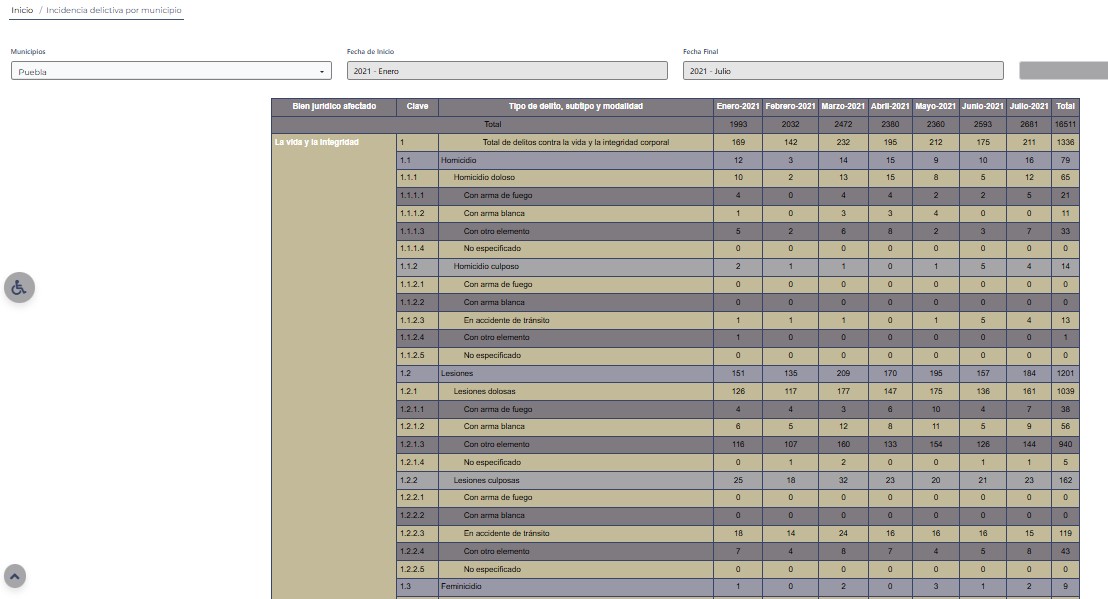Screen dimensions: 1108x599
Task: Click the wheelchair accessibility icon
Action: pos(18,288)
